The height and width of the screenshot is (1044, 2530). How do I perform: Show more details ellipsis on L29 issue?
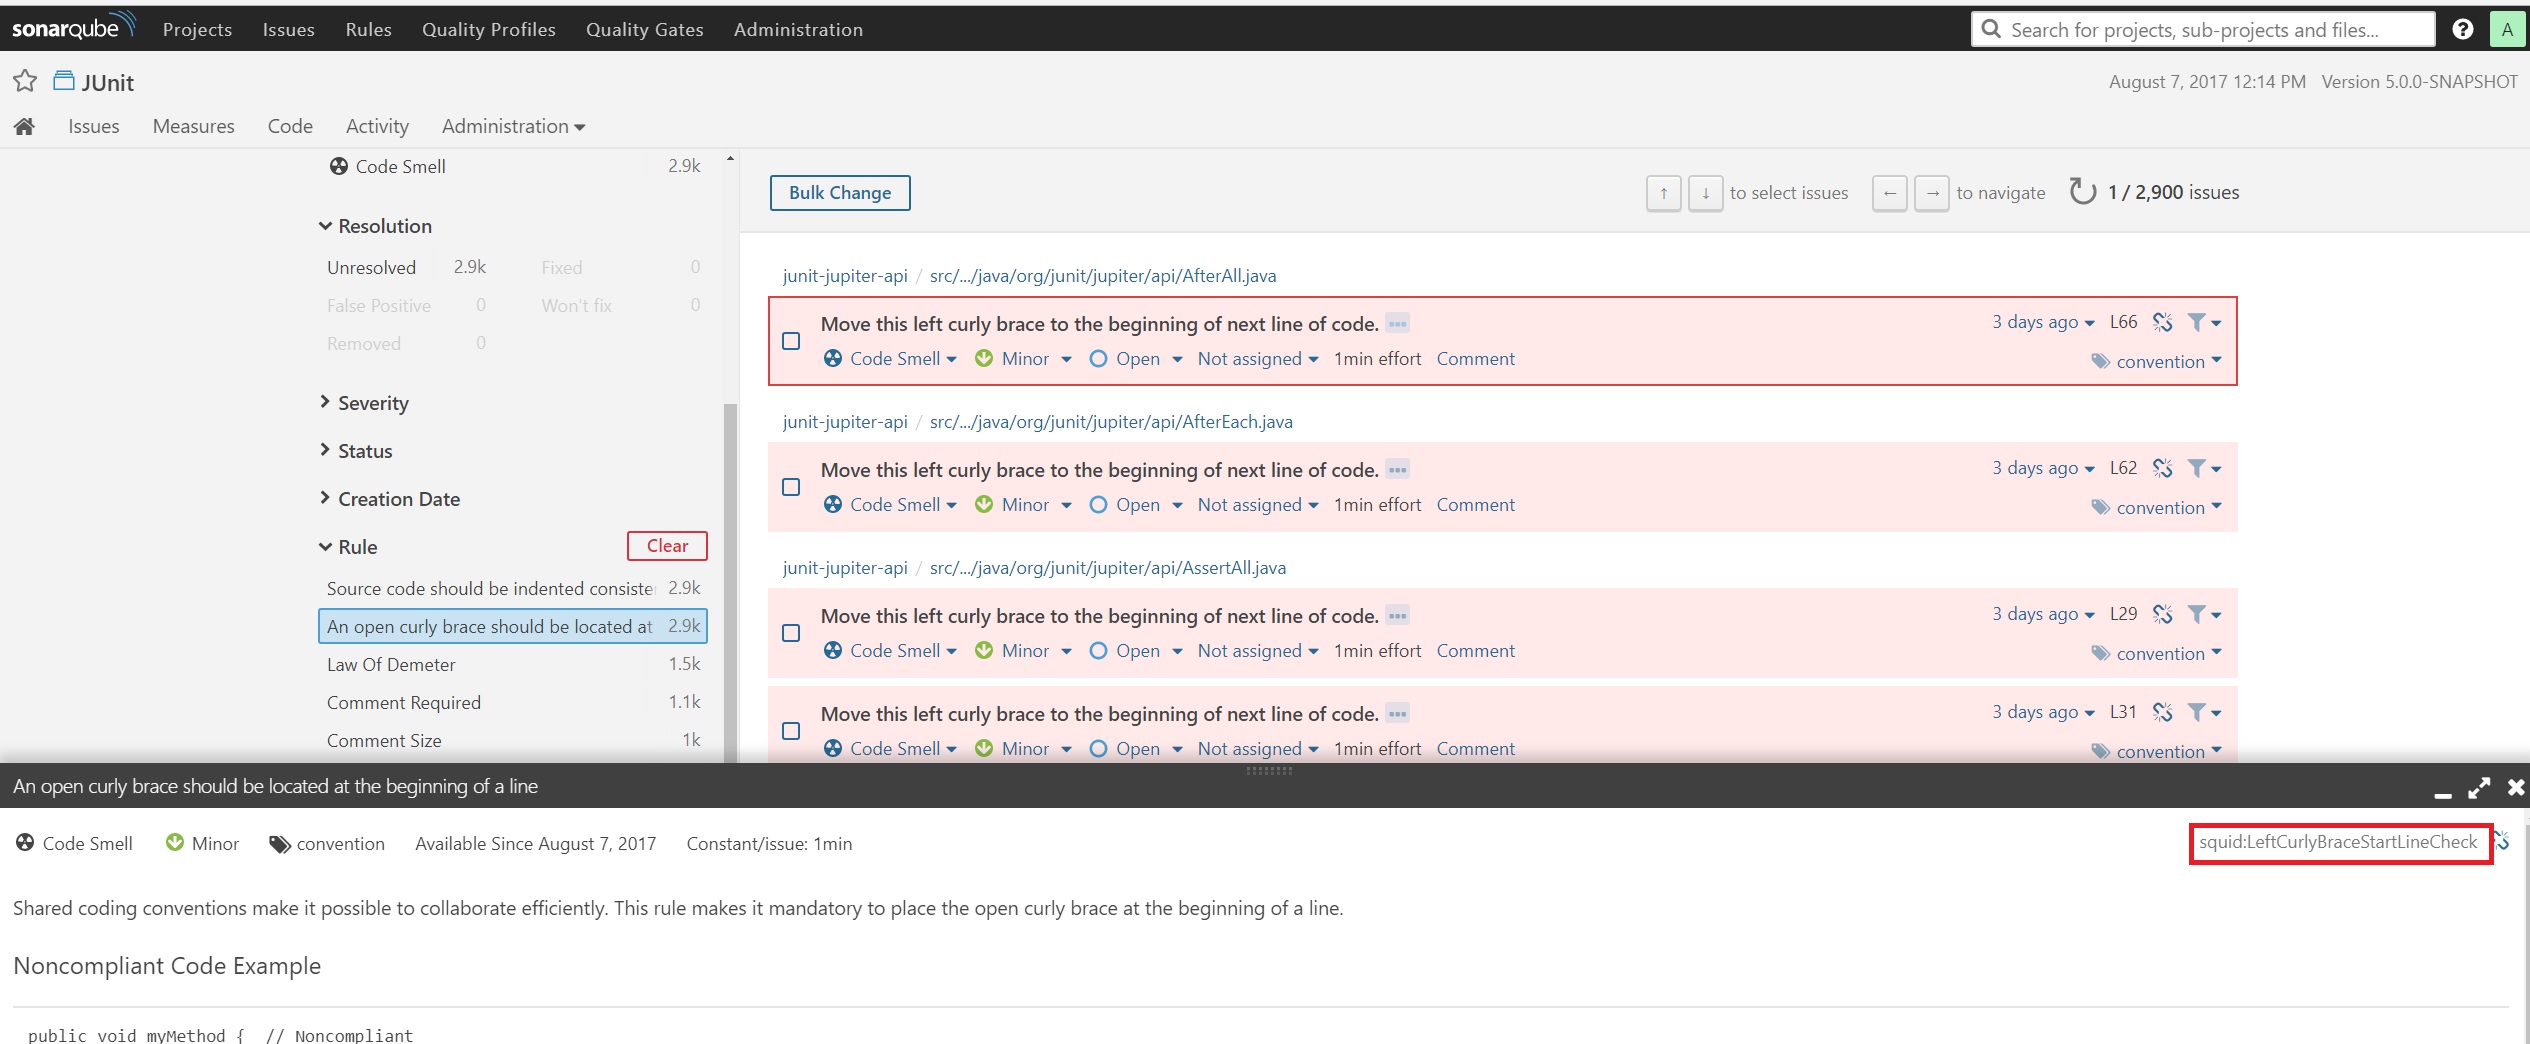(x=1397, y=615)
